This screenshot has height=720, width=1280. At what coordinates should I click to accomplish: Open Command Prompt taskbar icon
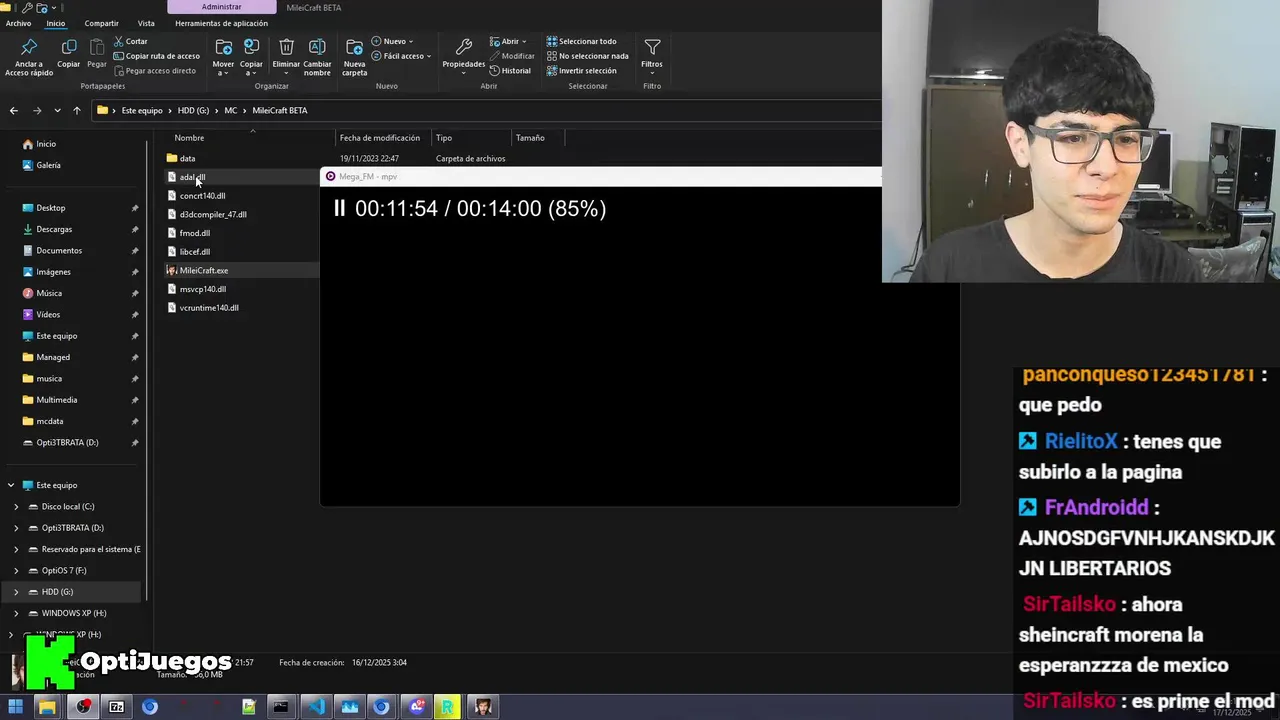click(281, 707)
